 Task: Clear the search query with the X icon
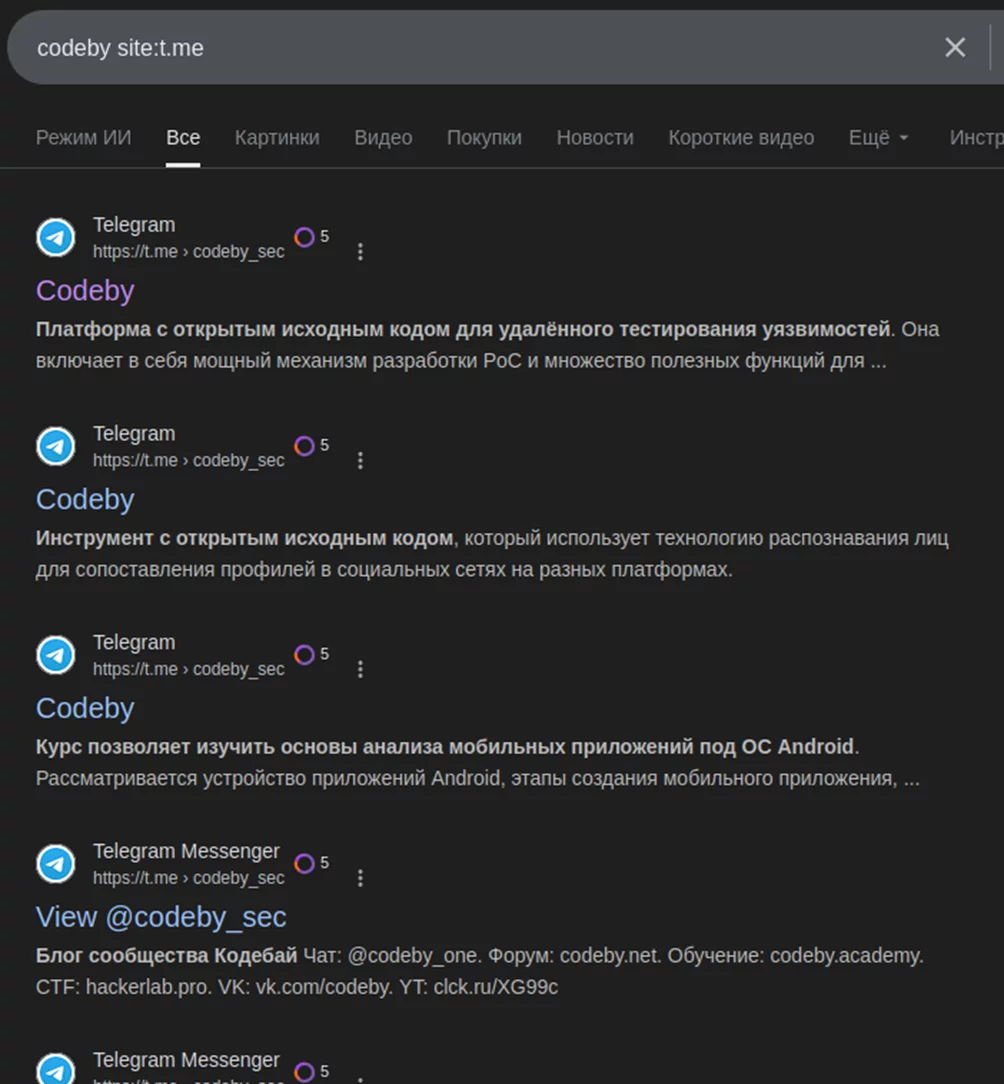pos(955,47)
